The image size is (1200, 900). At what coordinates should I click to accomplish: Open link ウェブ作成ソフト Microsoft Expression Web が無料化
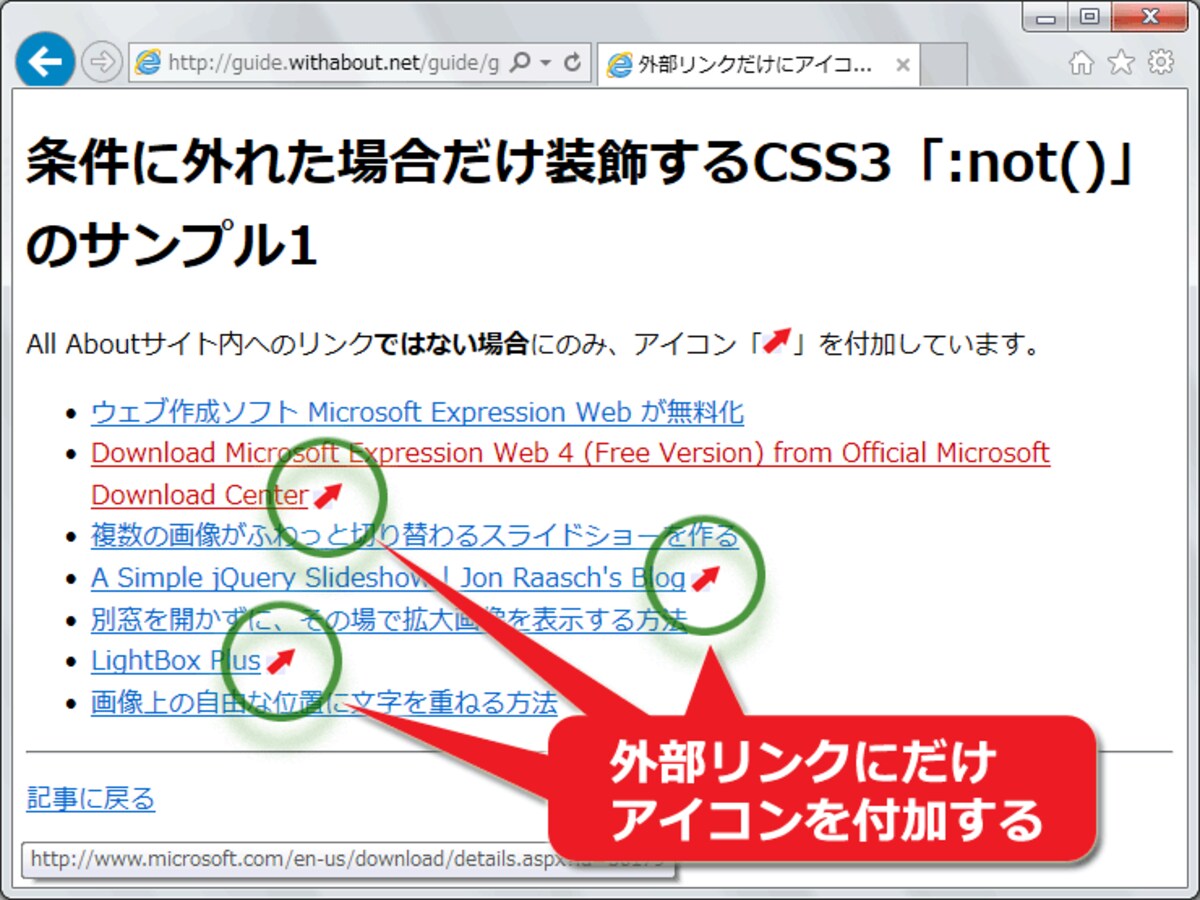[417, 412]
